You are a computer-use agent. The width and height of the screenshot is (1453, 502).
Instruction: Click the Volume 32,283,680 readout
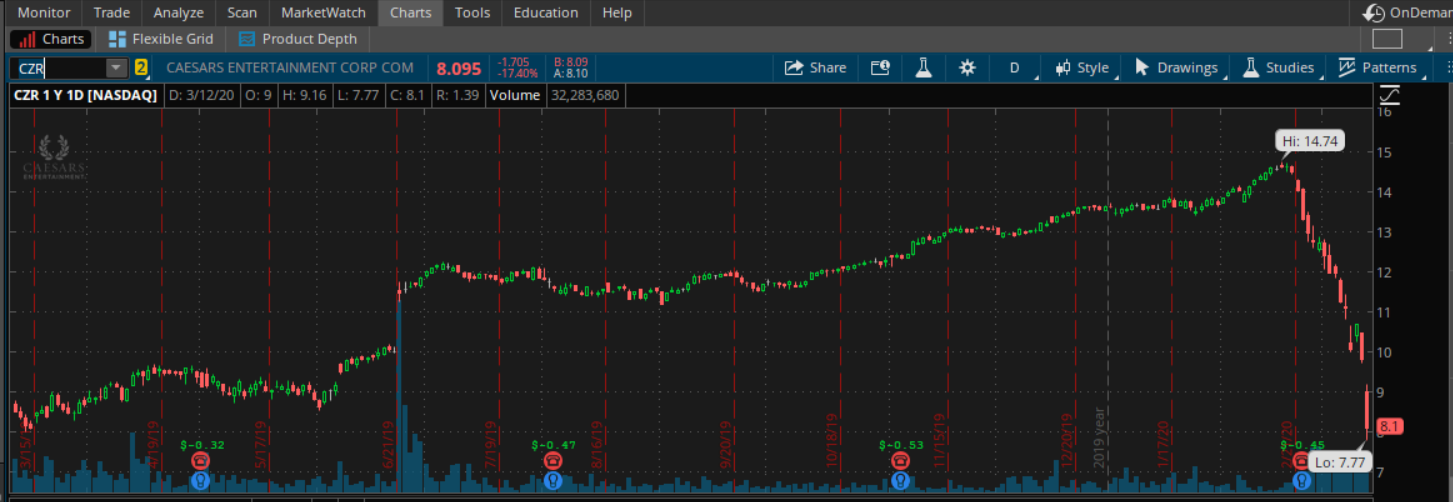[555, 95]
